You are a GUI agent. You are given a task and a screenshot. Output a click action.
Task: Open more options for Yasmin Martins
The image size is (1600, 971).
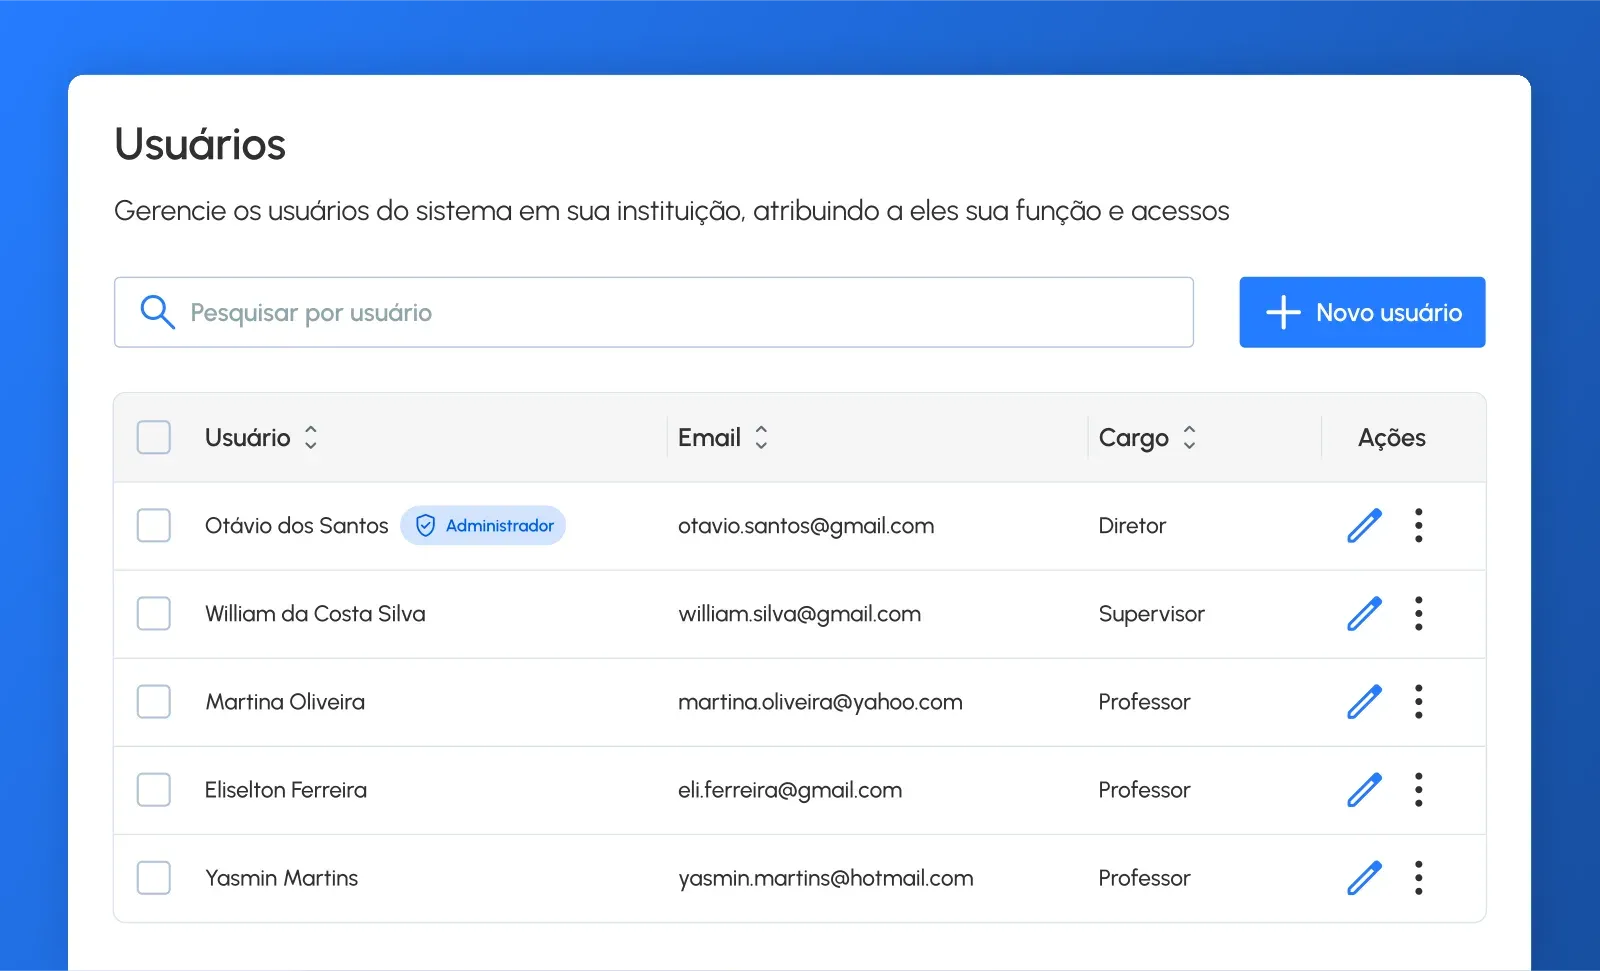1418,877
